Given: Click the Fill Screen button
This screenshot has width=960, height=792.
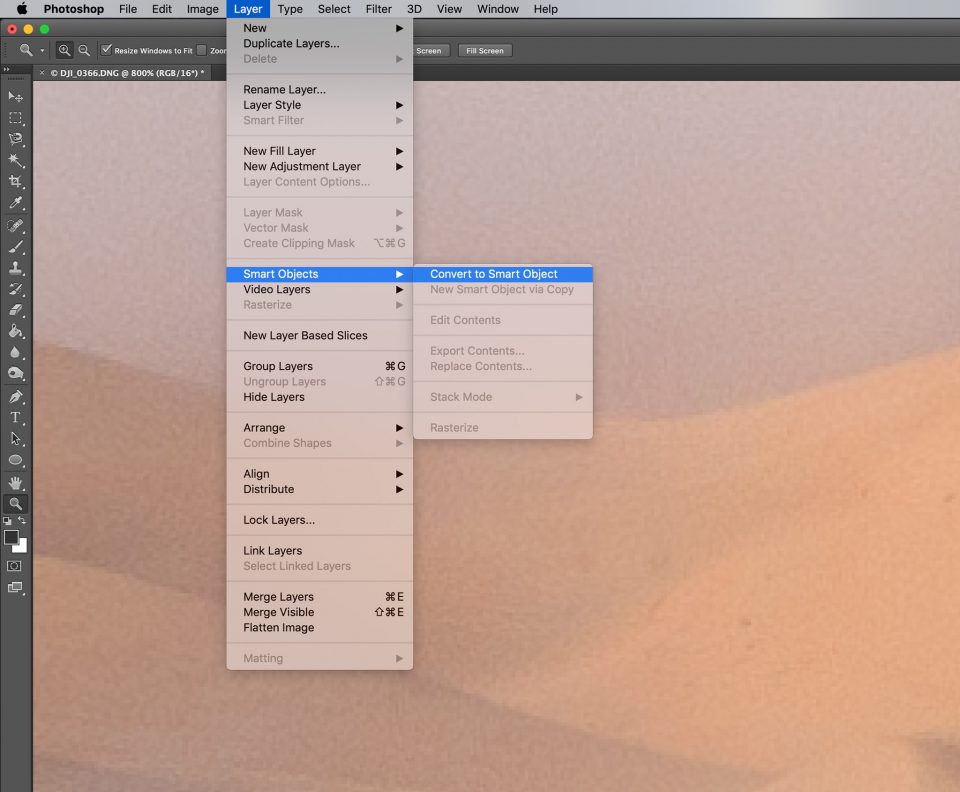Looking at the screenshot, I should (x=485, y=51).
